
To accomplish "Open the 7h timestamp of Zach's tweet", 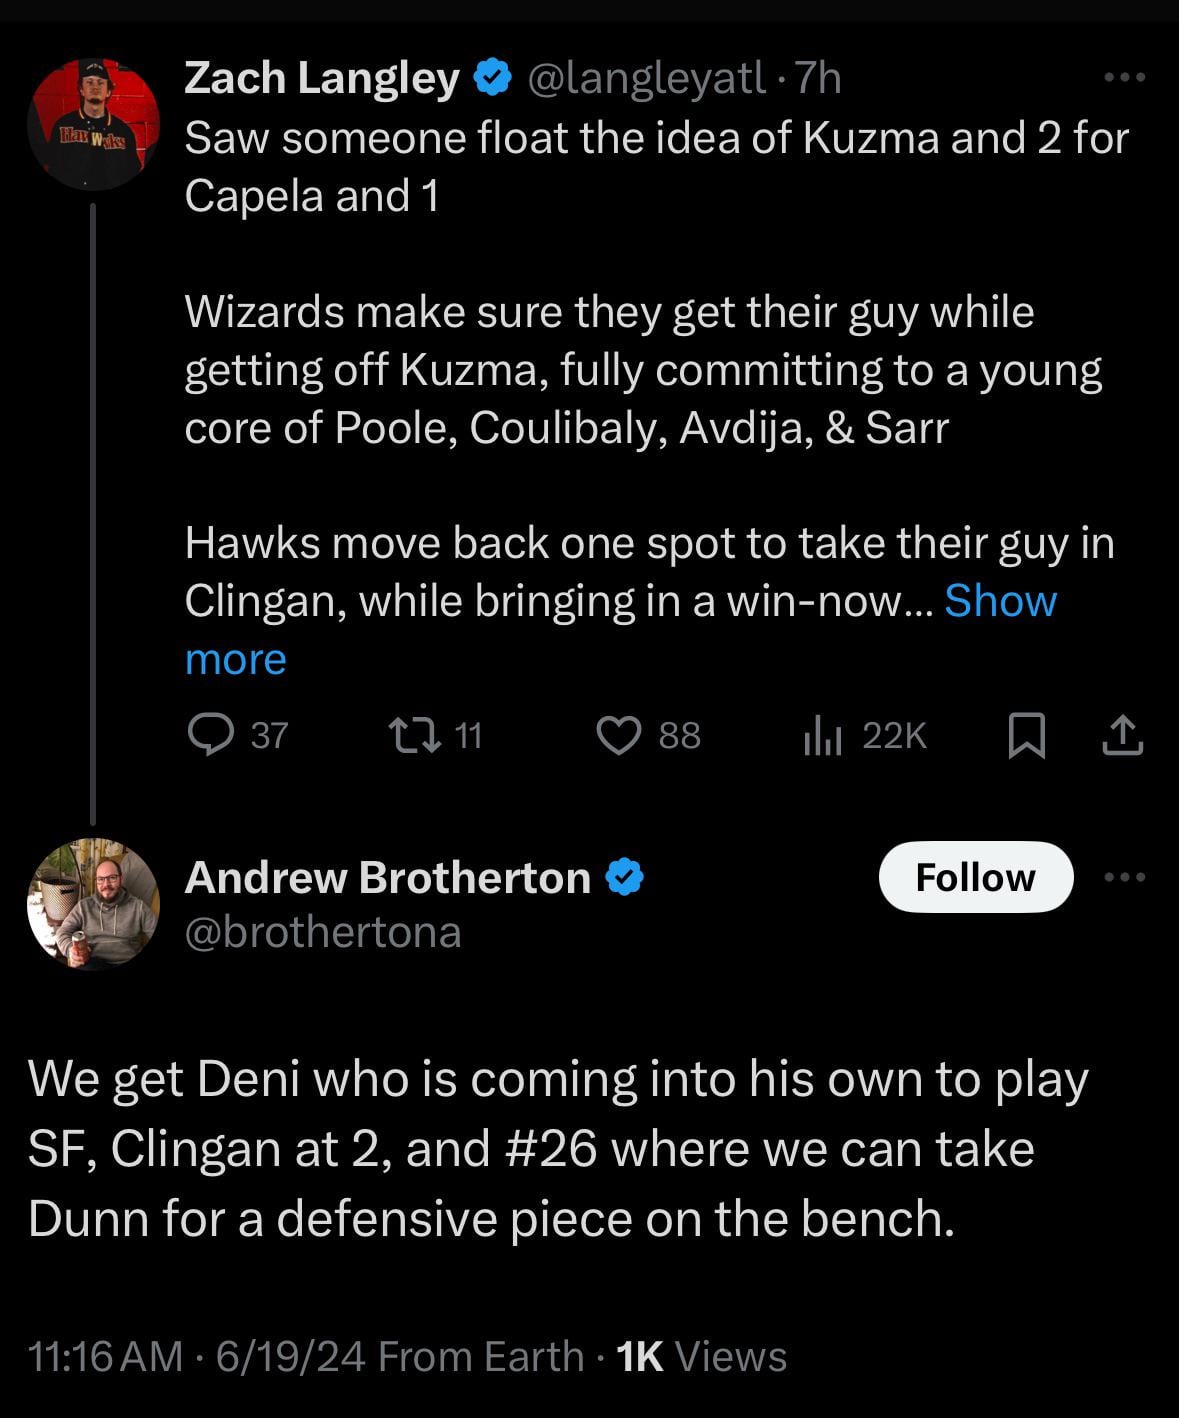I will click(x=817, y=78).
